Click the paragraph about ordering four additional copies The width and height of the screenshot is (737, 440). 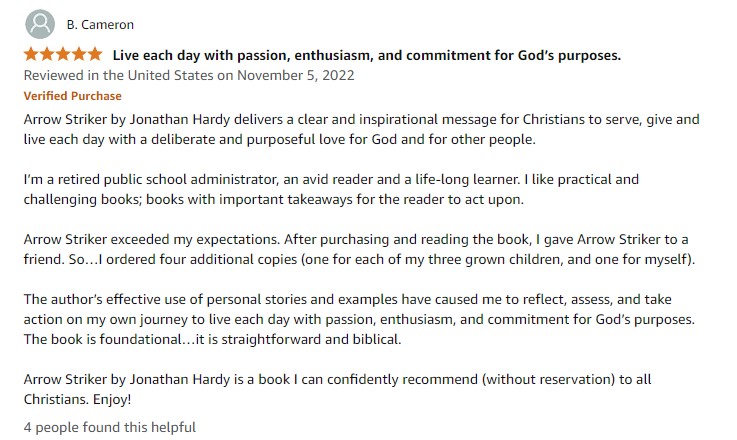pos(359,249)
